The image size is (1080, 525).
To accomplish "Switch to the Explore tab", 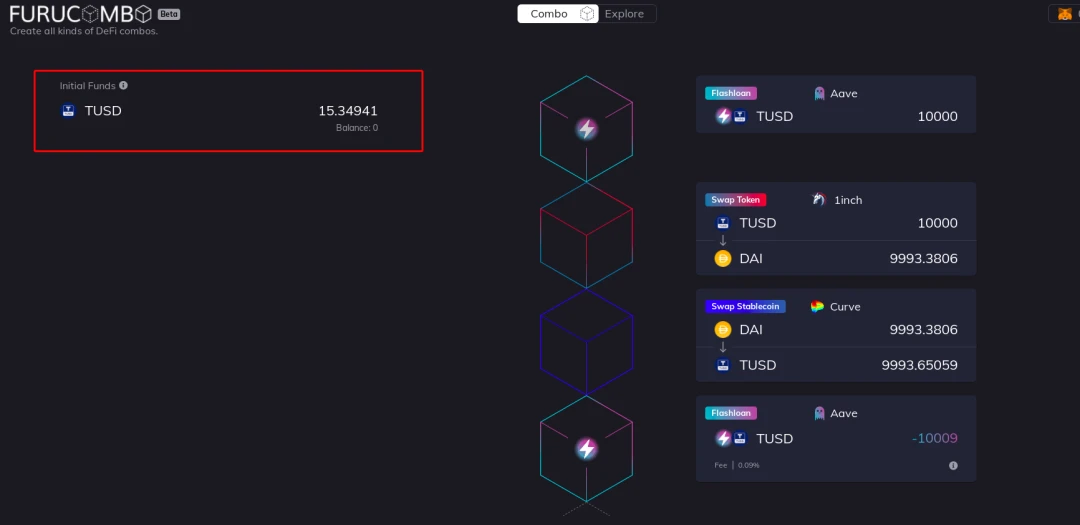I will pyautogui.click(x=624, y=14).
